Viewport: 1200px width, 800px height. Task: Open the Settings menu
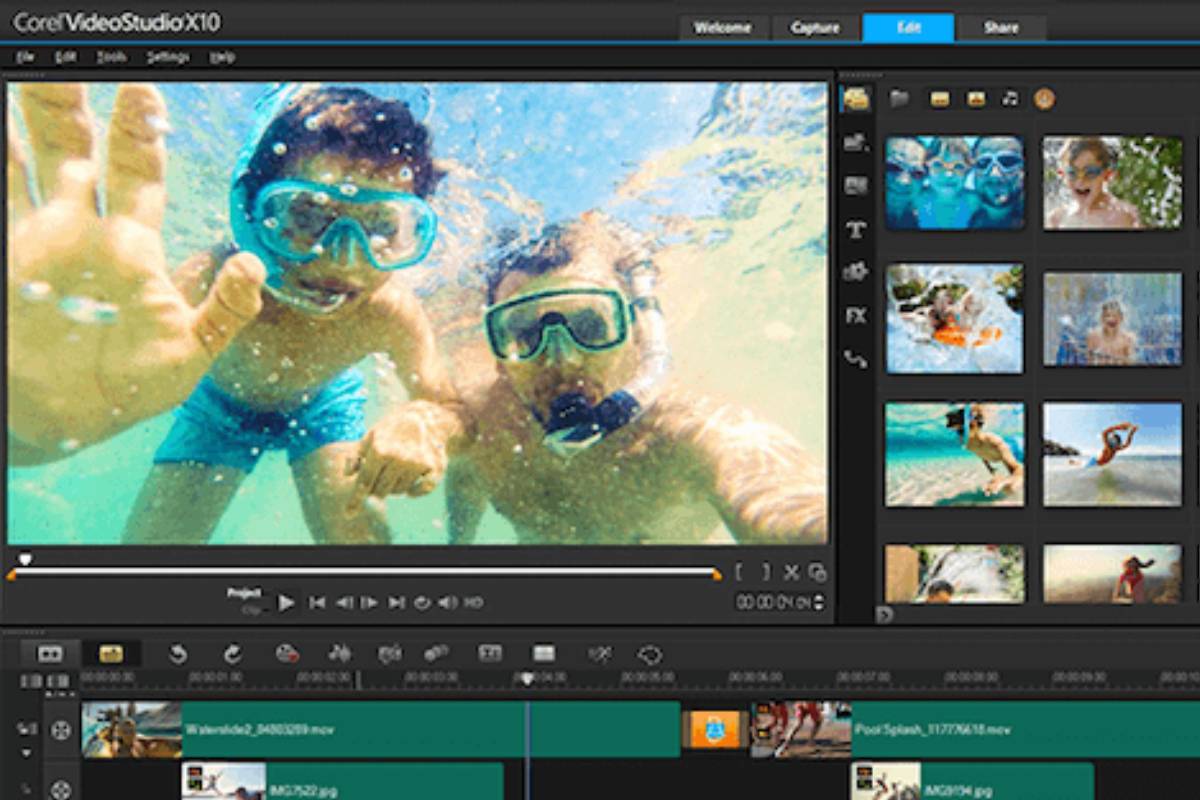pos(168,57)
